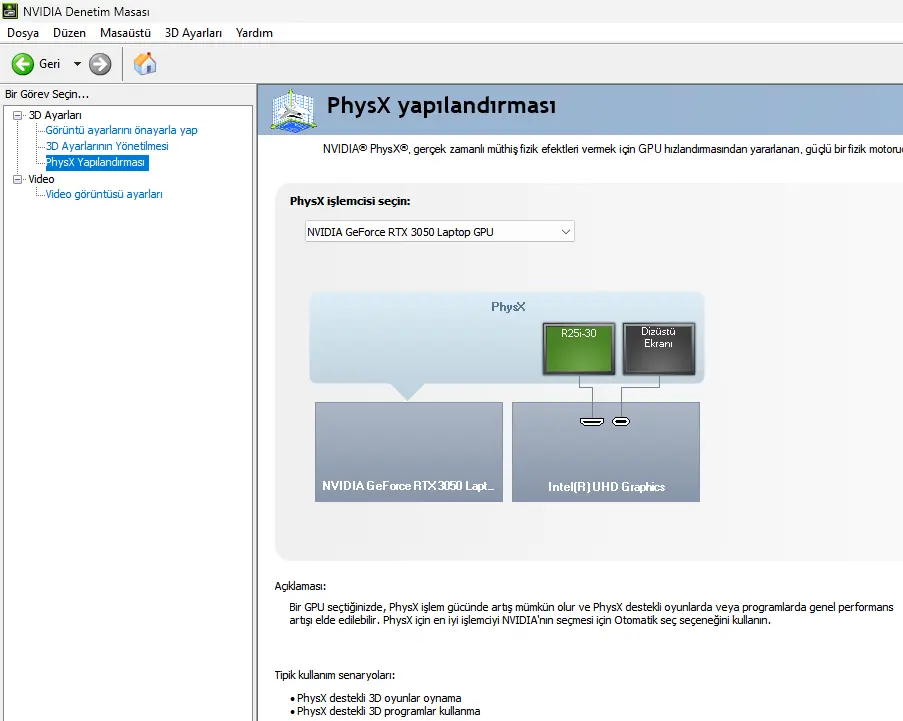Open the Düzen menu
Screen dimensions: 903x721
tap(69, 33)
